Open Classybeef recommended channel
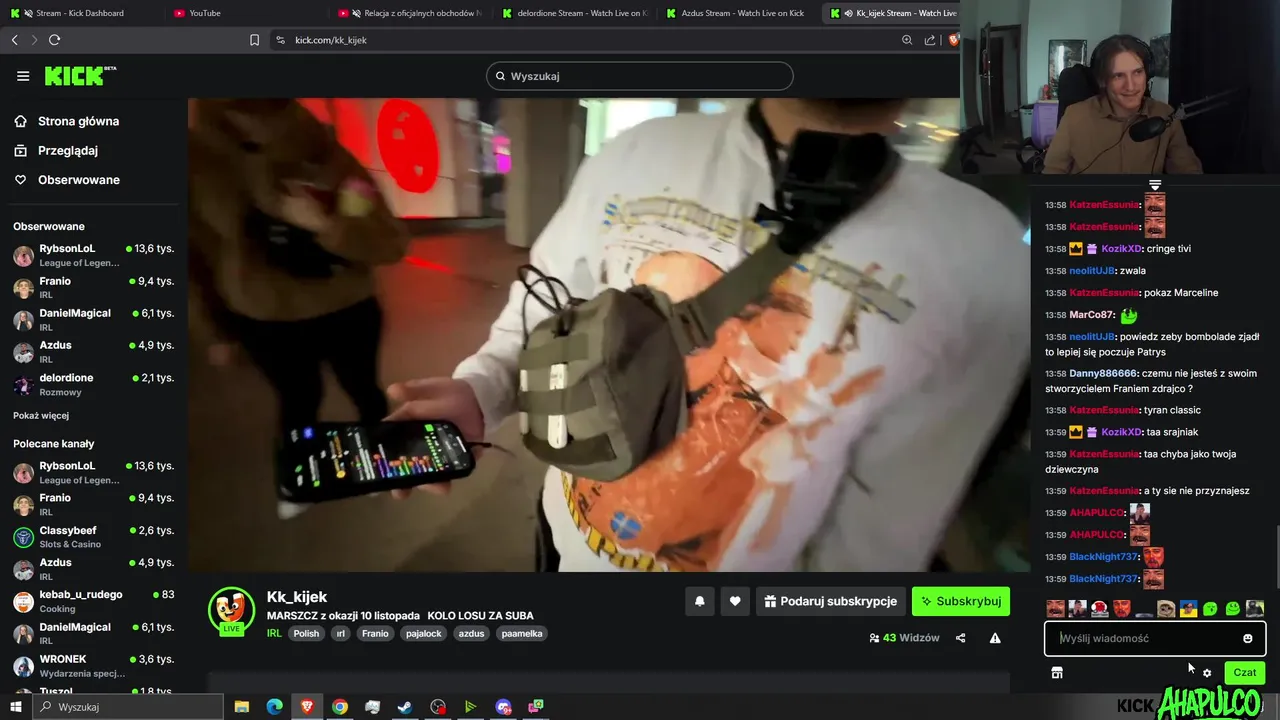1280x720 pixels. coord(93,537)
